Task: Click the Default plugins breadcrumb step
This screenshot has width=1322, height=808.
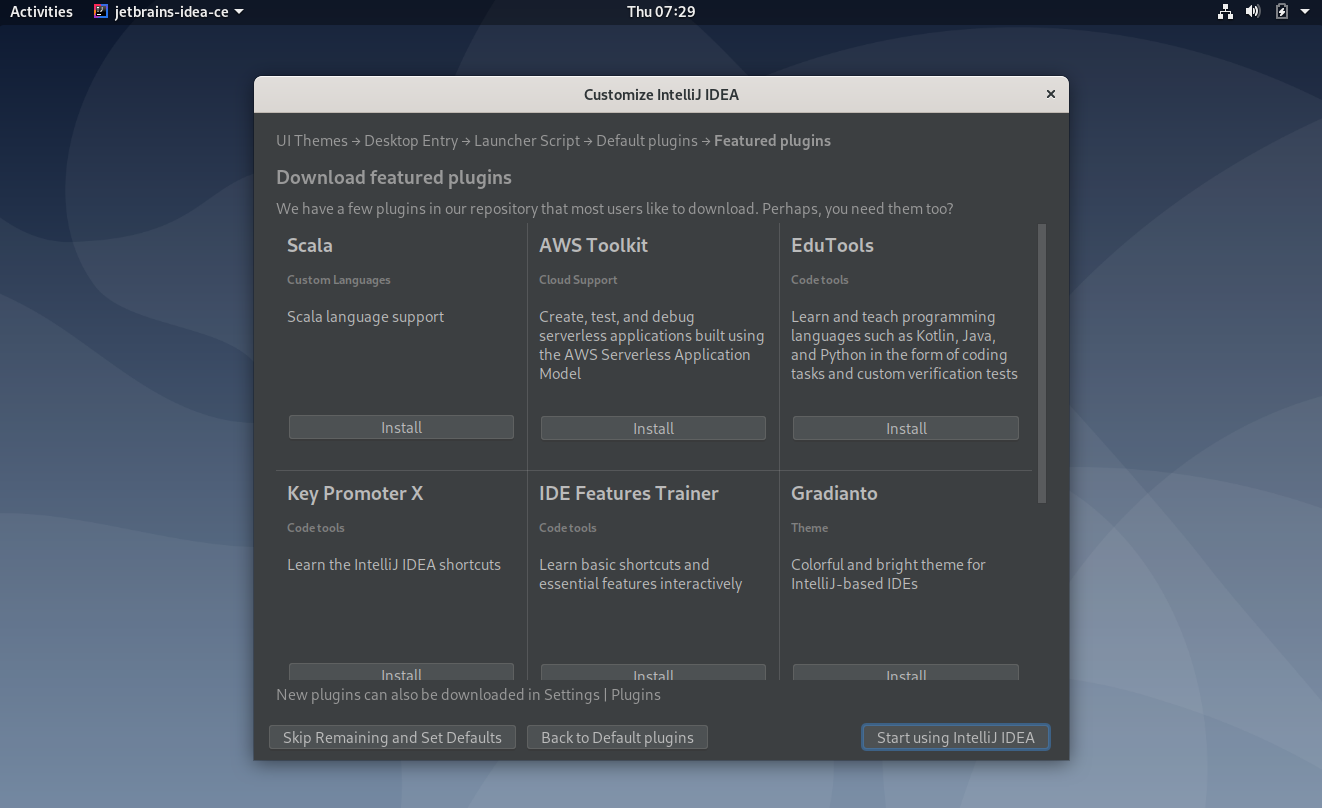Action: tap(647, 141)
